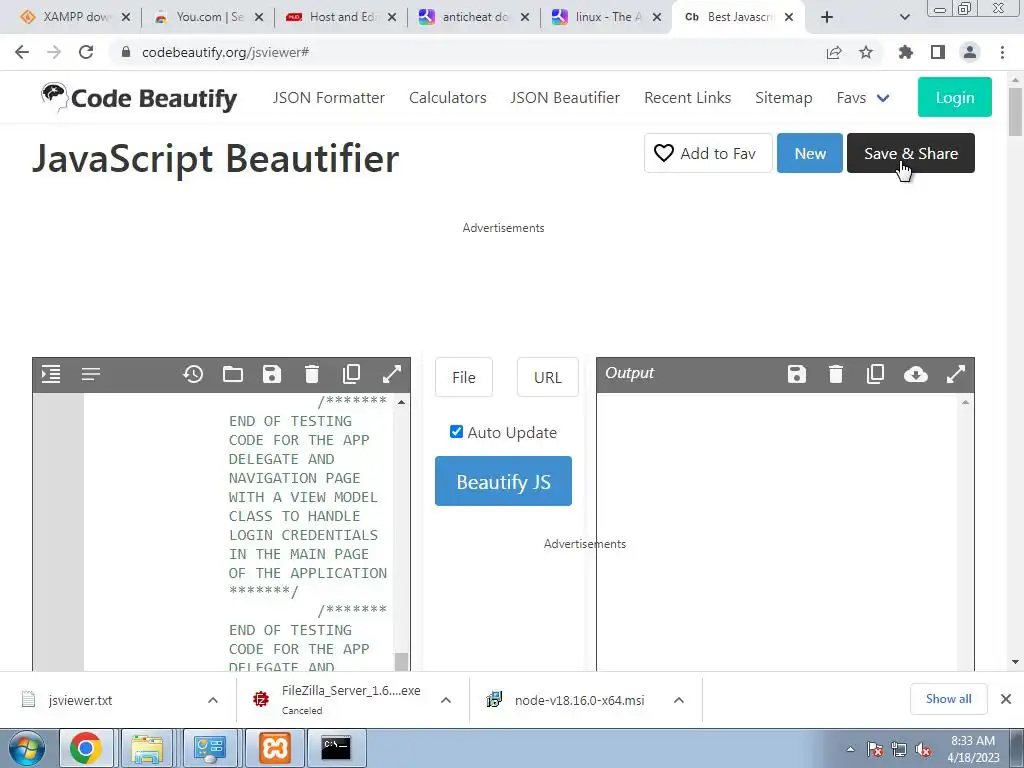
Task: Open Sitemap in the navigation
Action: [784, 98]
